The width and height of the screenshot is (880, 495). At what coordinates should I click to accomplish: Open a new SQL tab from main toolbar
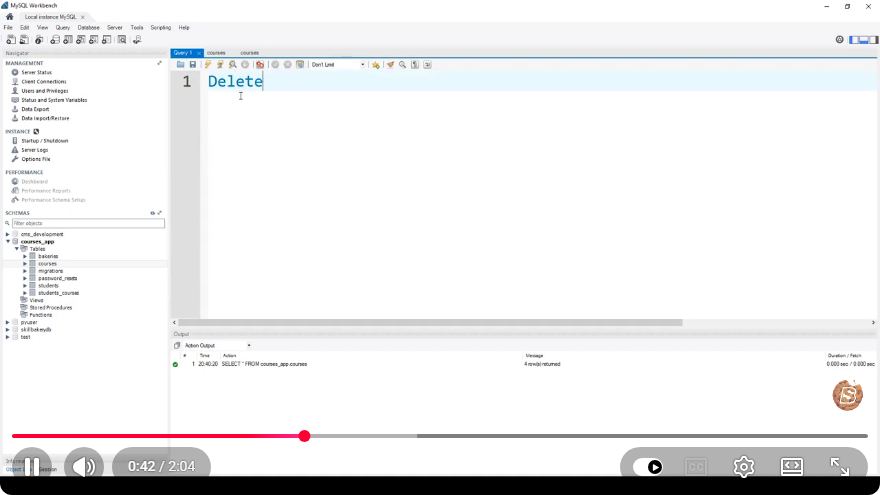click(x=11, y=40)
